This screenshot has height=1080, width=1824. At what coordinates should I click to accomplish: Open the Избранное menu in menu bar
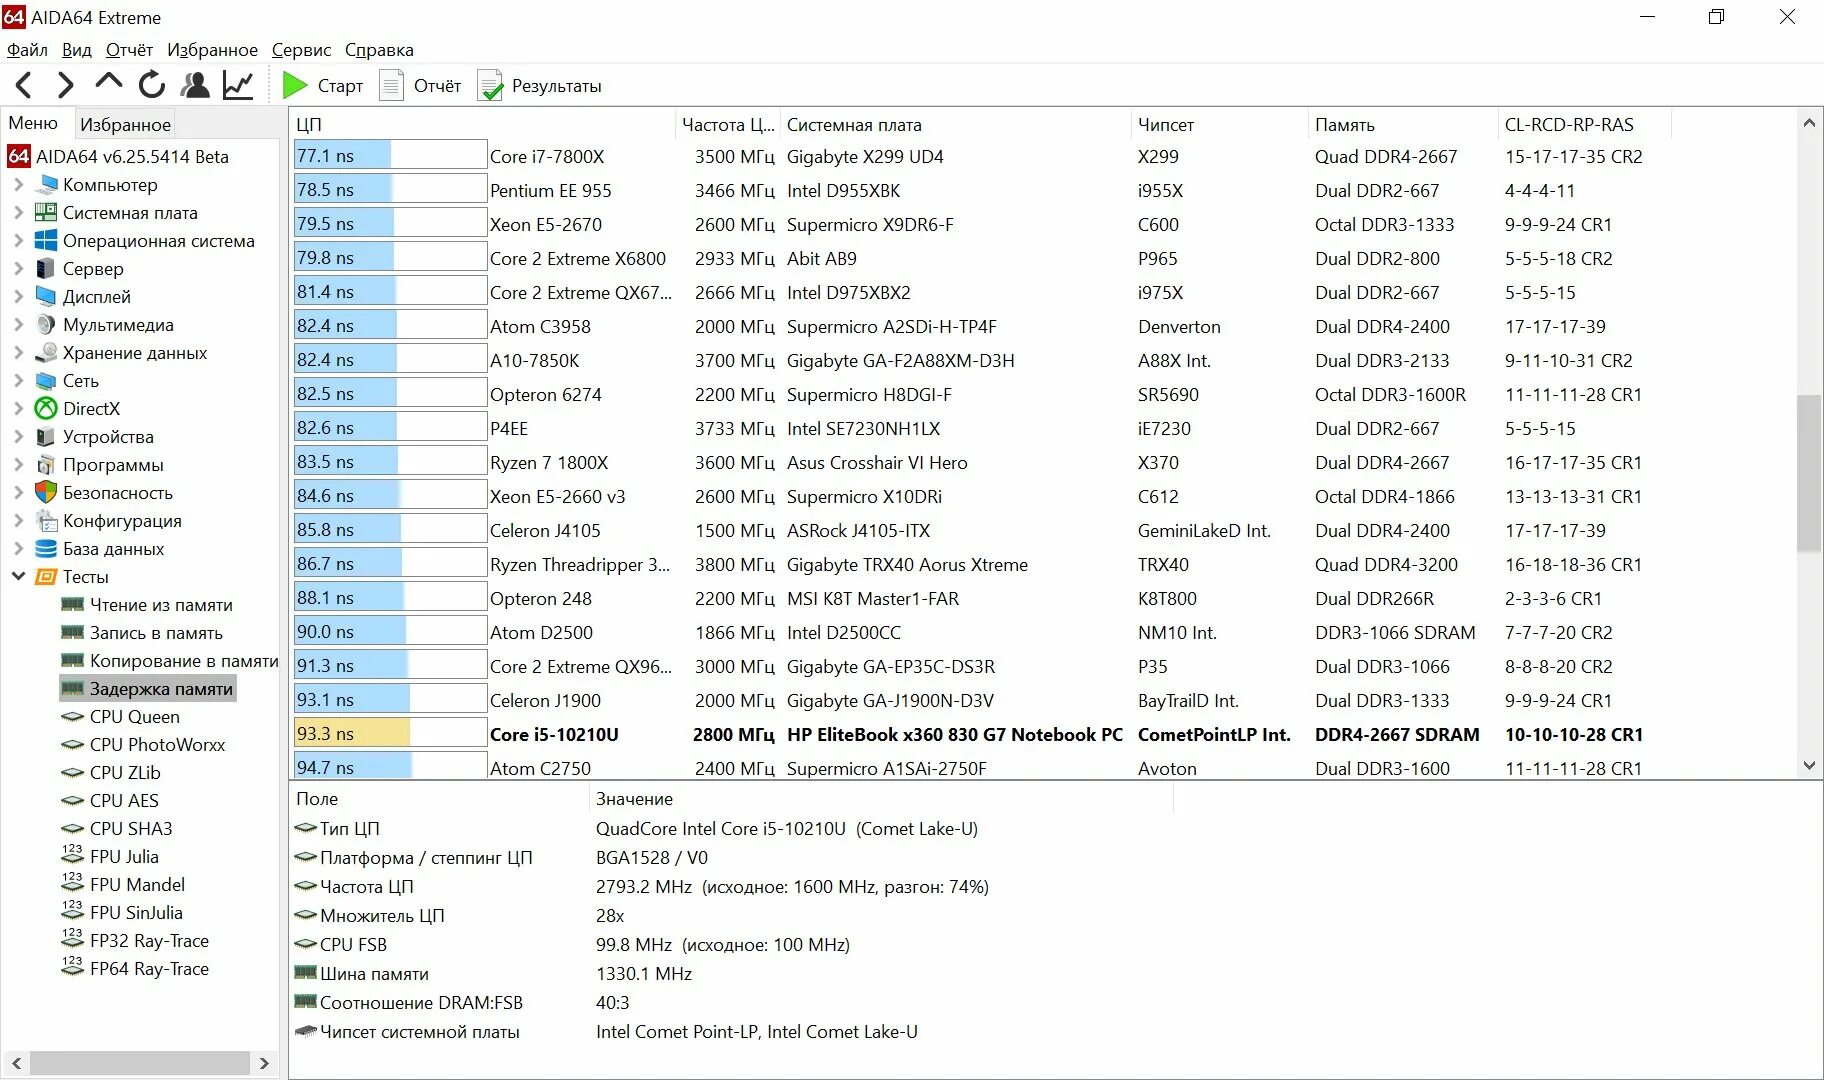[212, 50]
